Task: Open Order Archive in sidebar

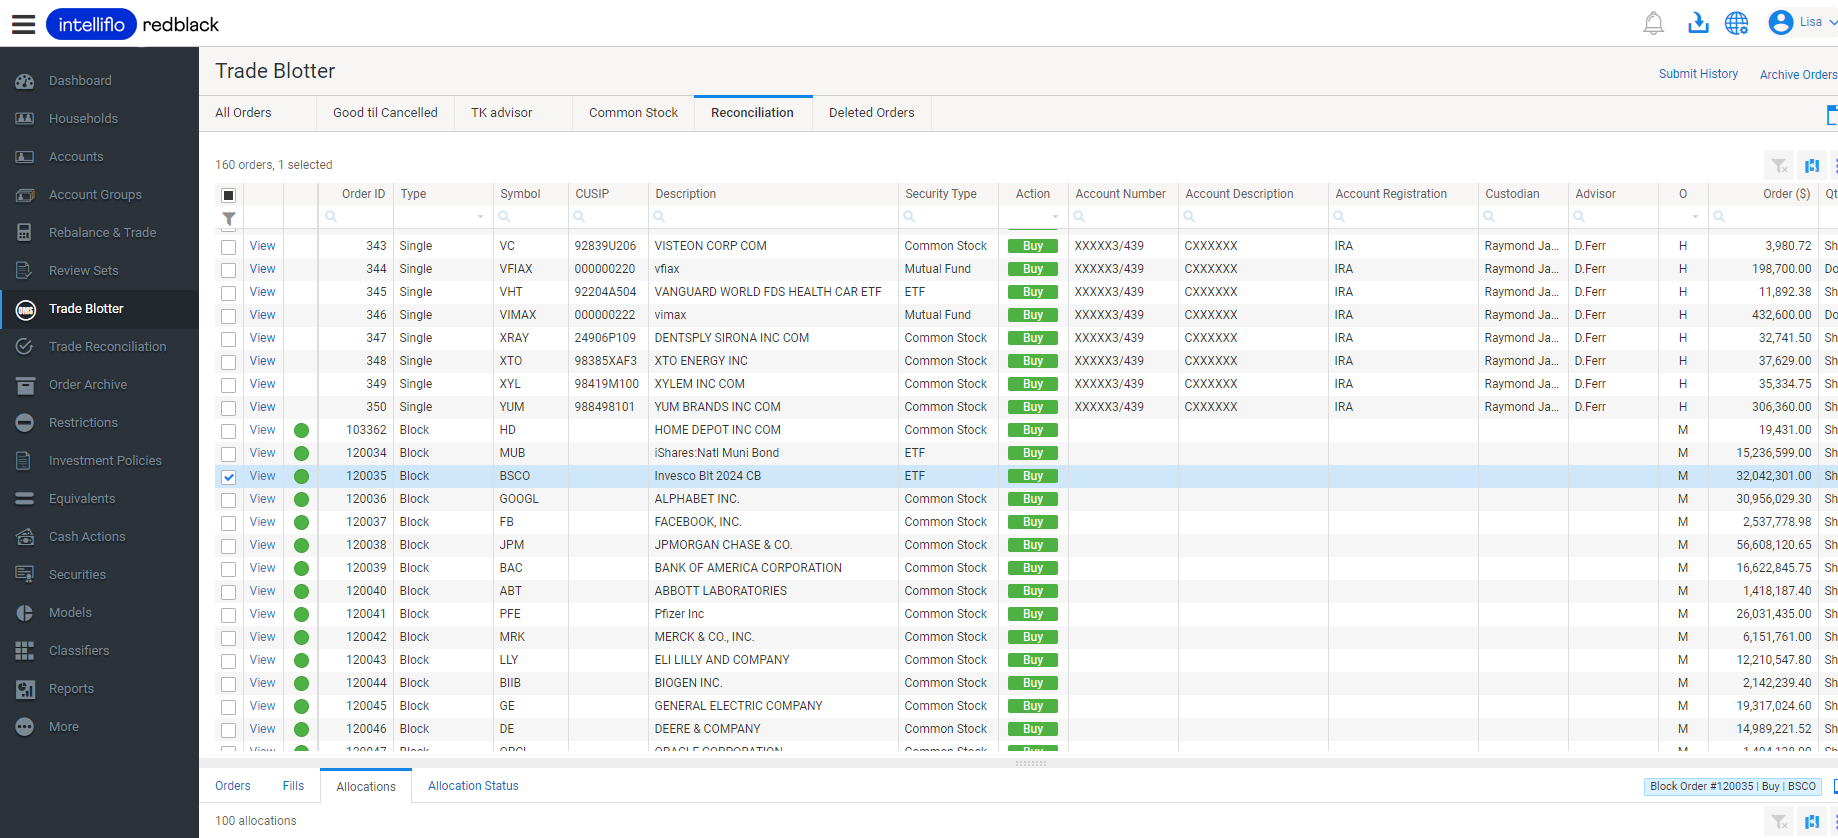Action: (88, 385)
